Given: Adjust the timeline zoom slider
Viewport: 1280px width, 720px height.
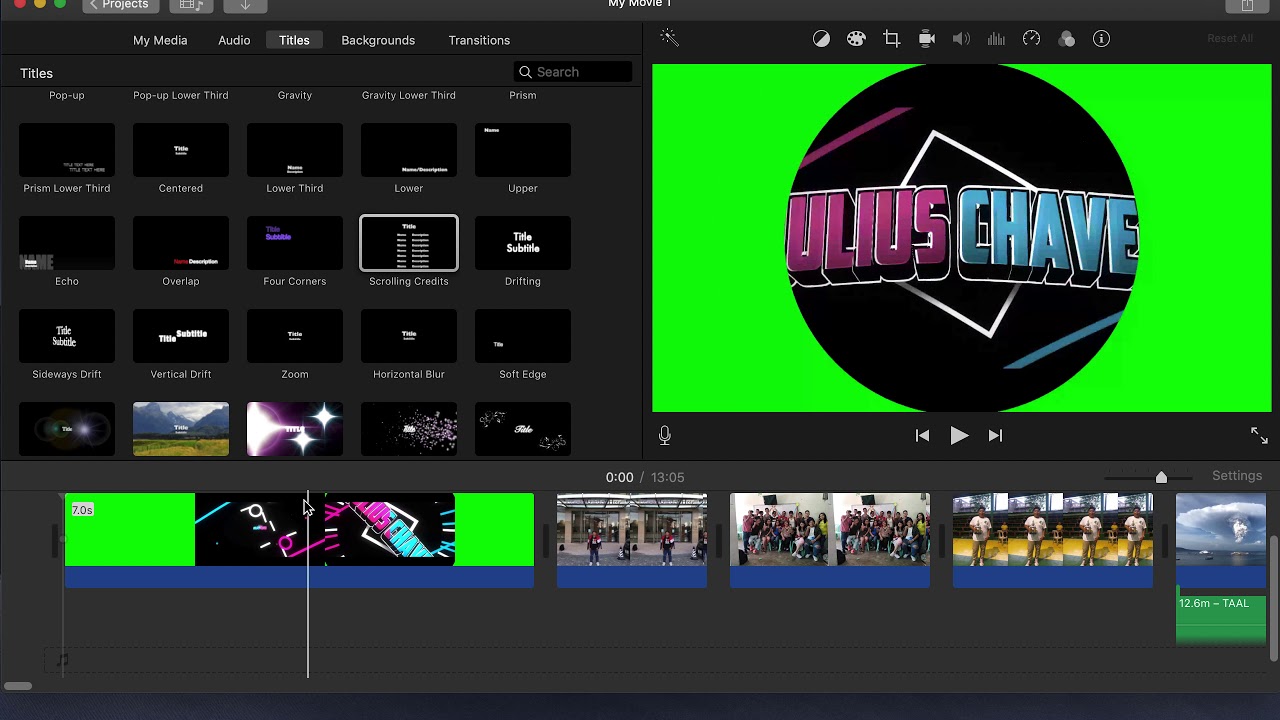Looking at the screenshot, I should pos(1161,477).
